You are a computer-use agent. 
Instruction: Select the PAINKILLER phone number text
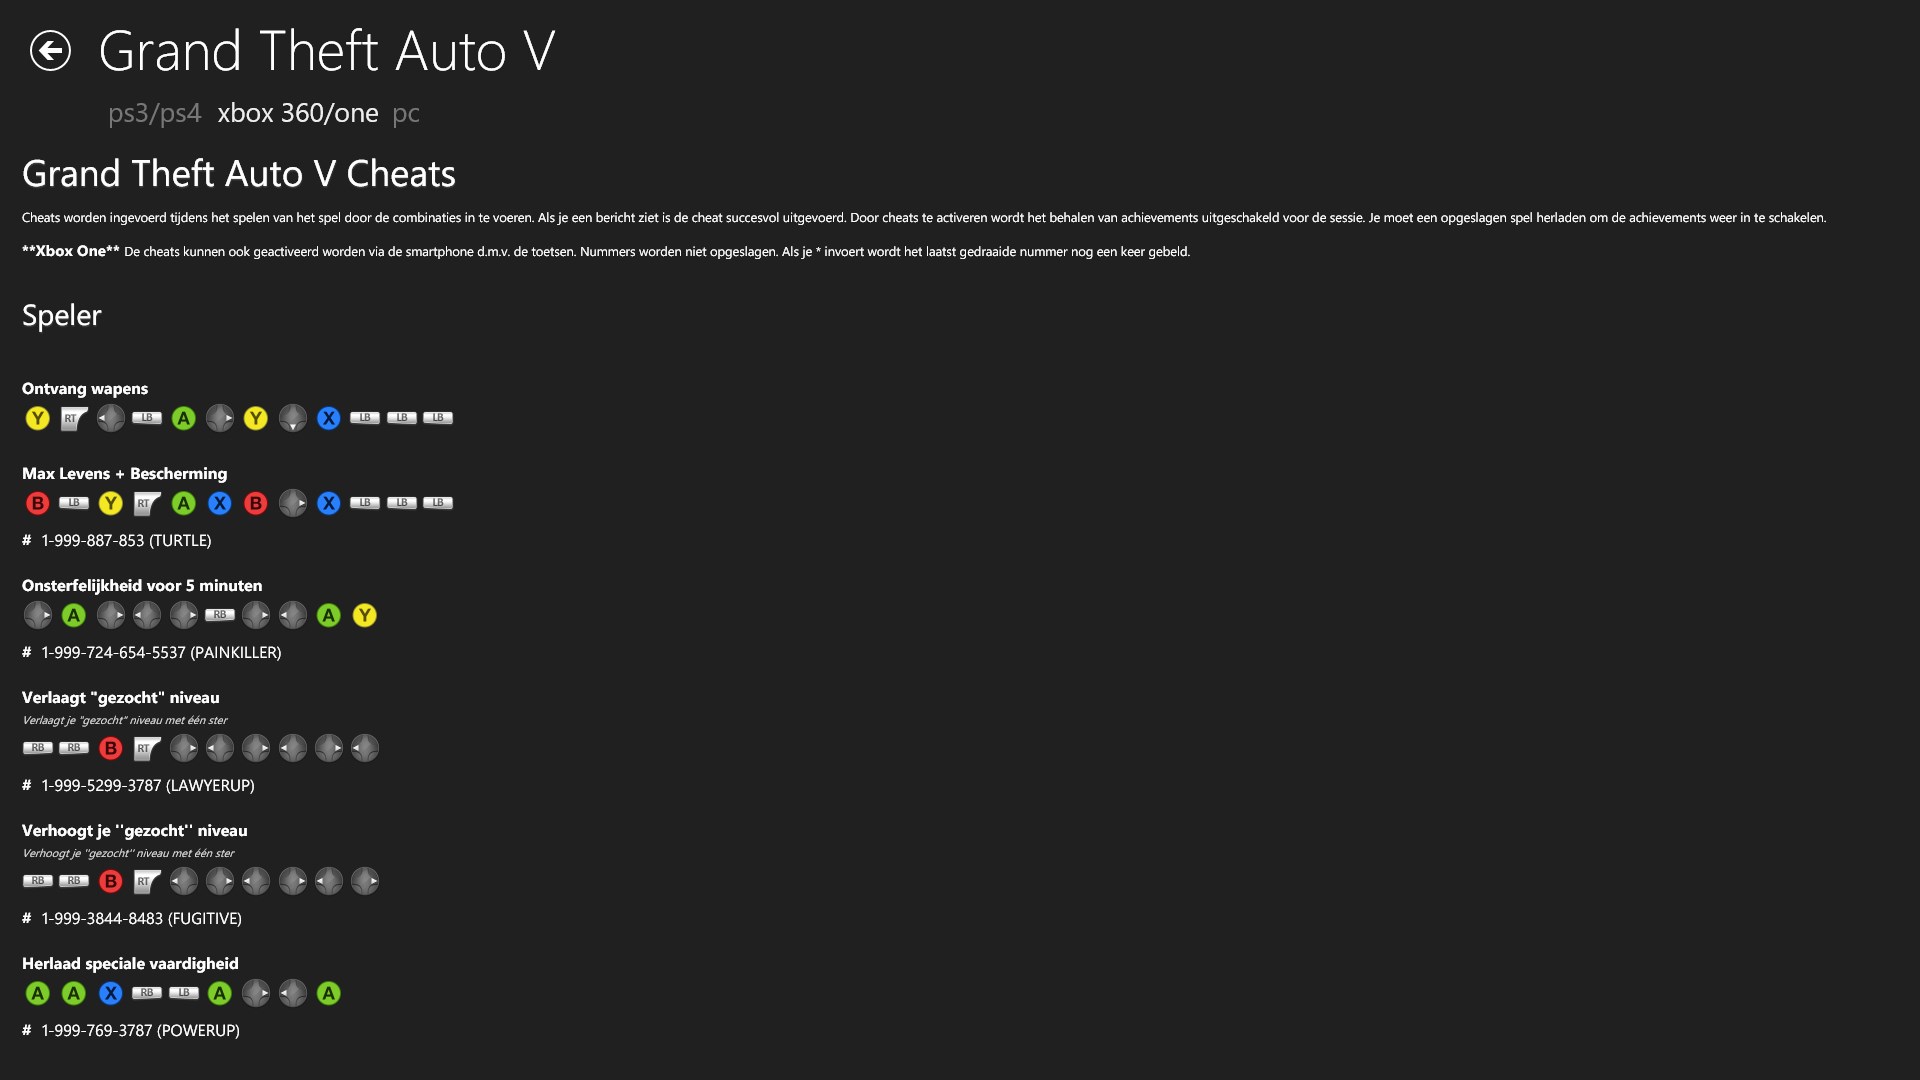161,652
